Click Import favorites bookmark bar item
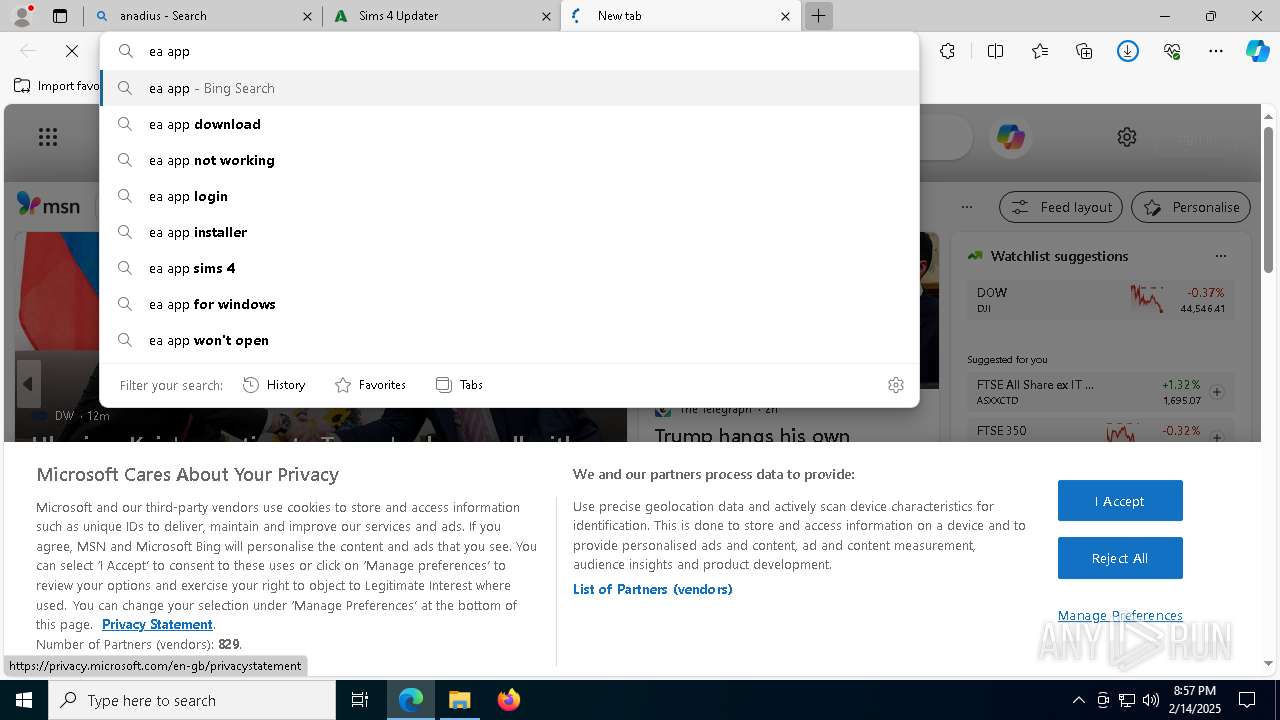1280x720 pixels. (56, 86)
